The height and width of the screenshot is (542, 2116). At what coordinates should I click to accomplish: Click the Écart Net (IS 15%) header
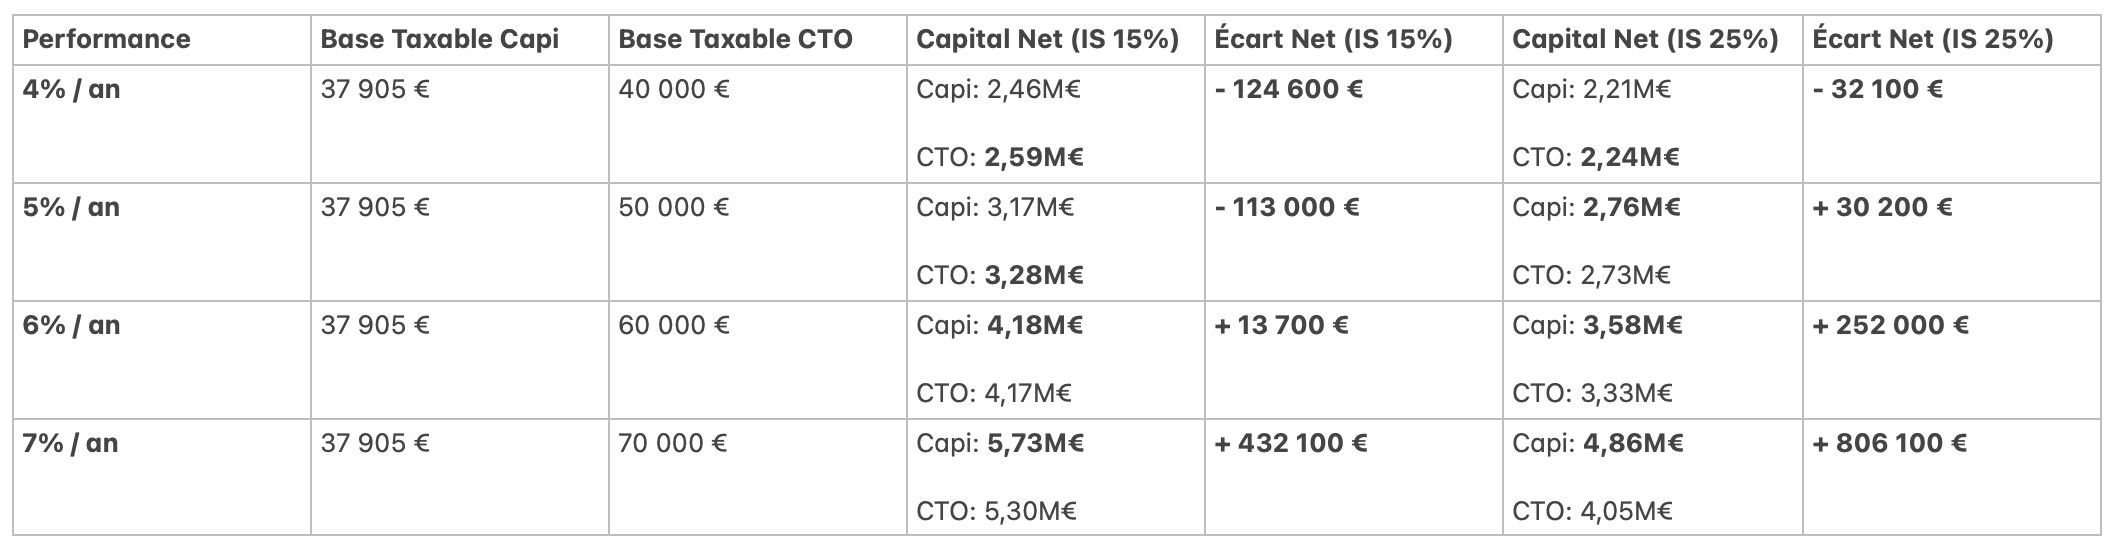click(x=1332, y=40)
